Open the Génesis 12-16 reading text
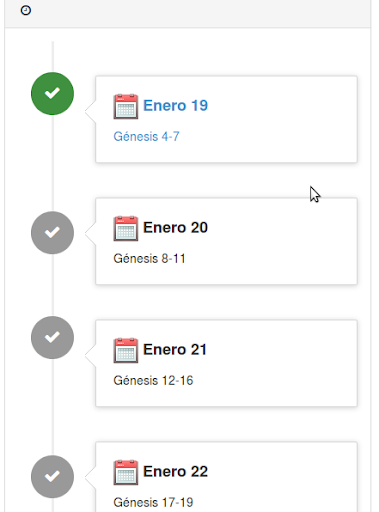Screen dimensions: 379x512 (153, 380)
